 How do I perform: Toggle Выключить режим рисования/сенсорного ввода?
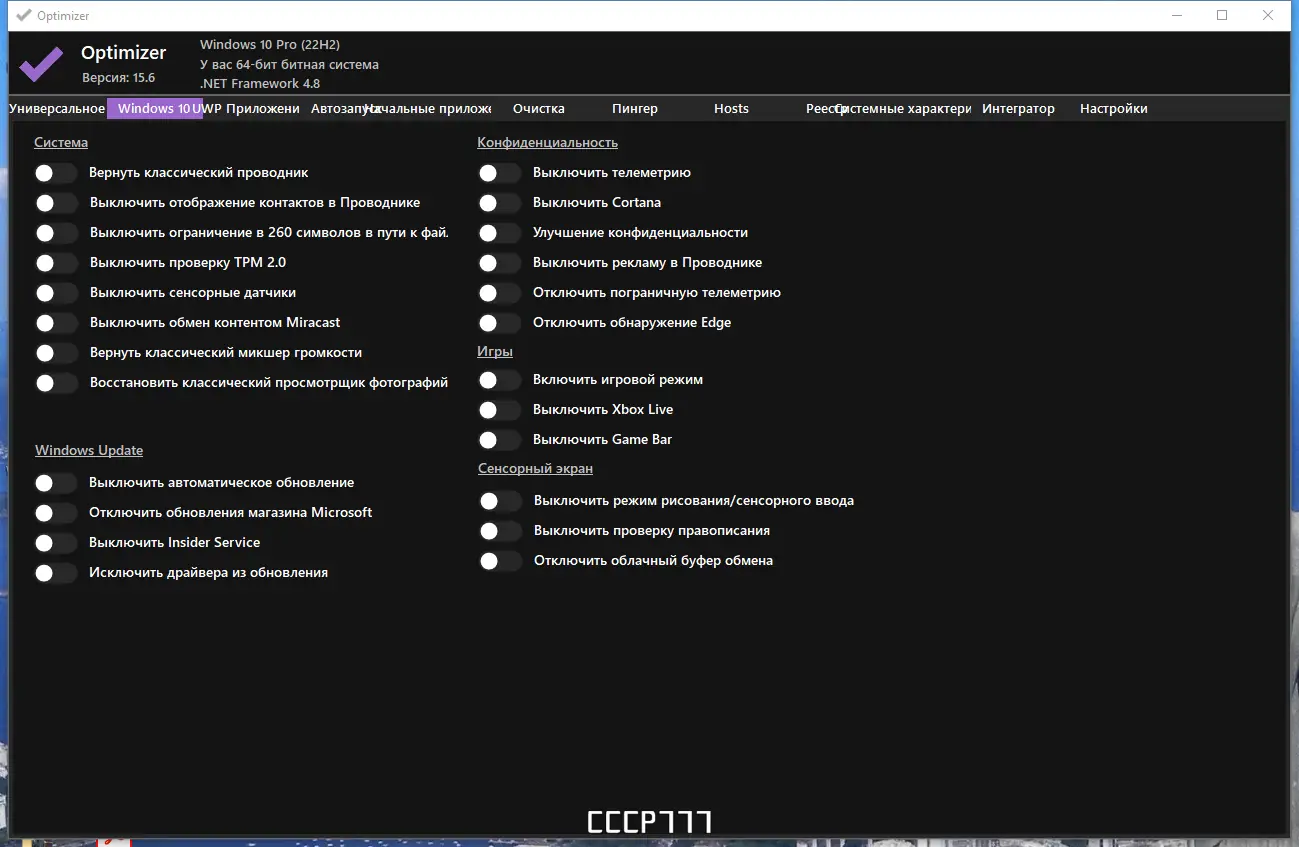(500, 501)
